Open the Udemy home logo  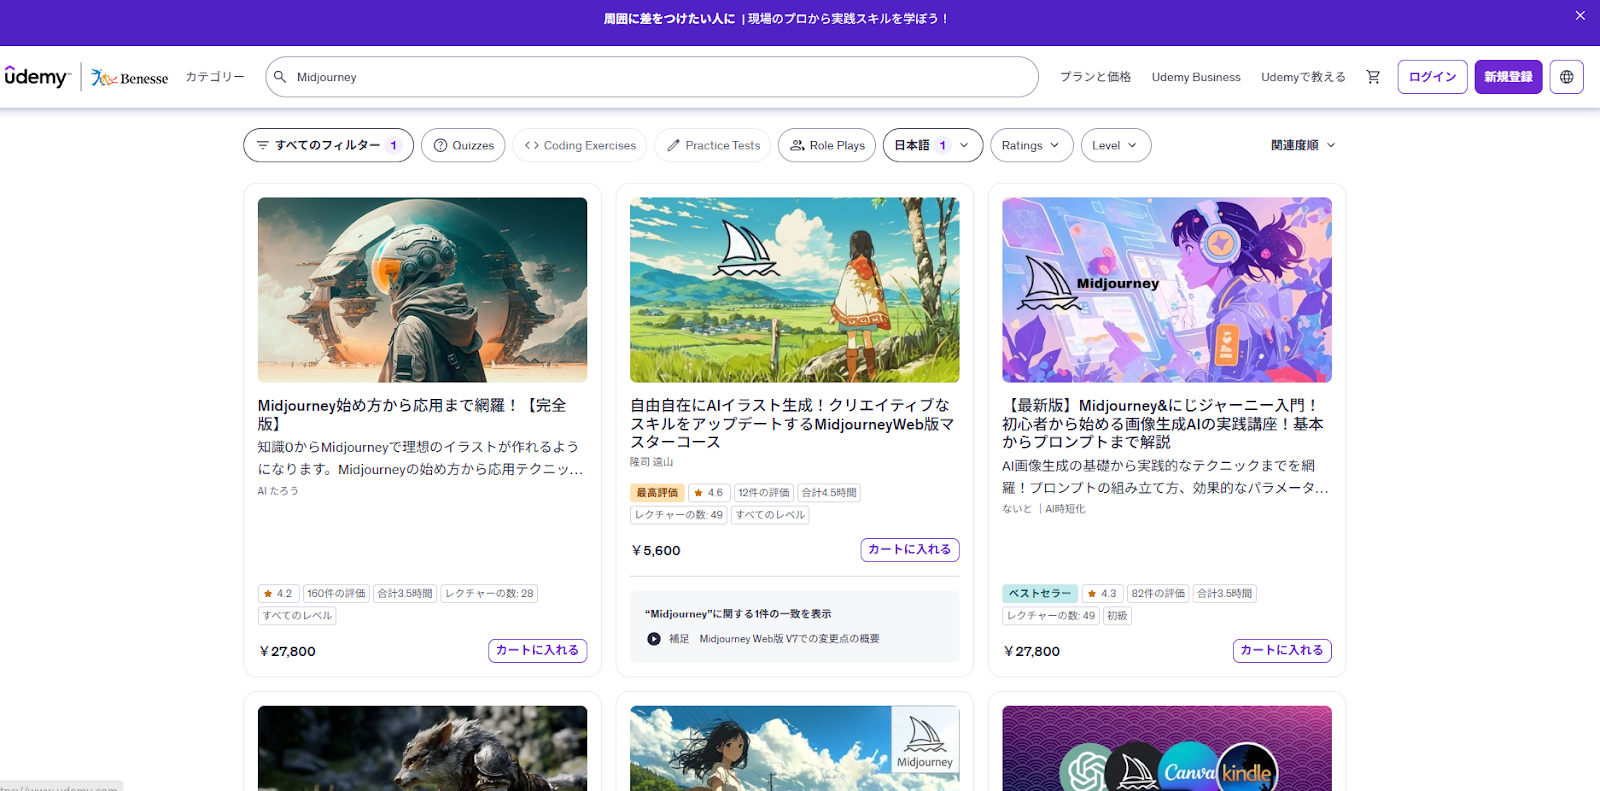[x=38, y=77]
